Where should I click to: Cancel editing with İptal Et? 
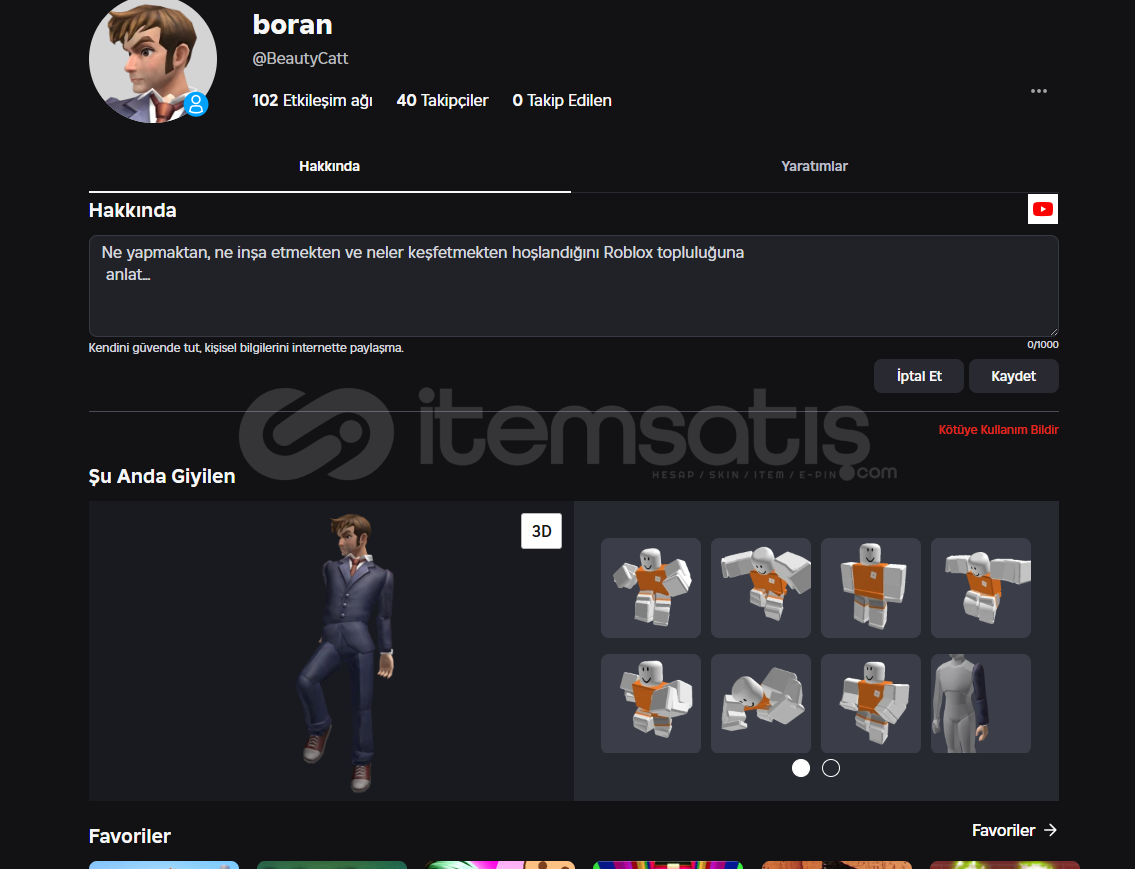pos(919,376)
